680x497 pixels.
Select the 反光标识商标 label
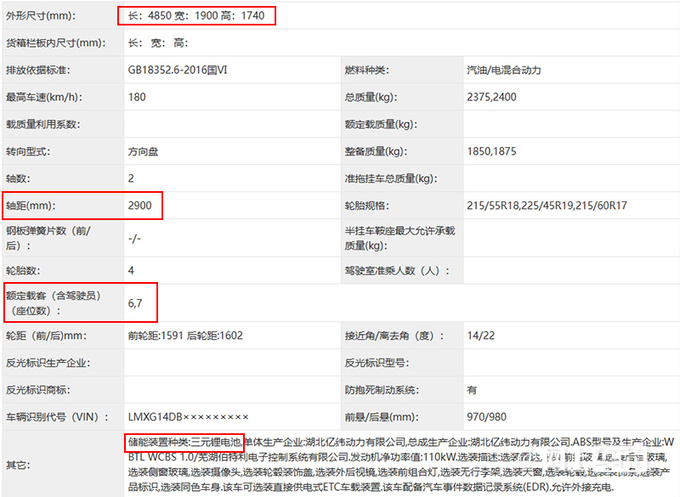pos(38,390)
